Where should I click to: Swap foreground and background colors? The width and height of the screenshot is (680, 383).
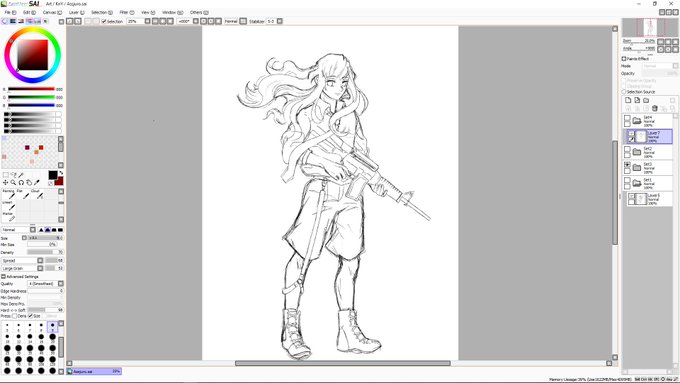(61, 173)
